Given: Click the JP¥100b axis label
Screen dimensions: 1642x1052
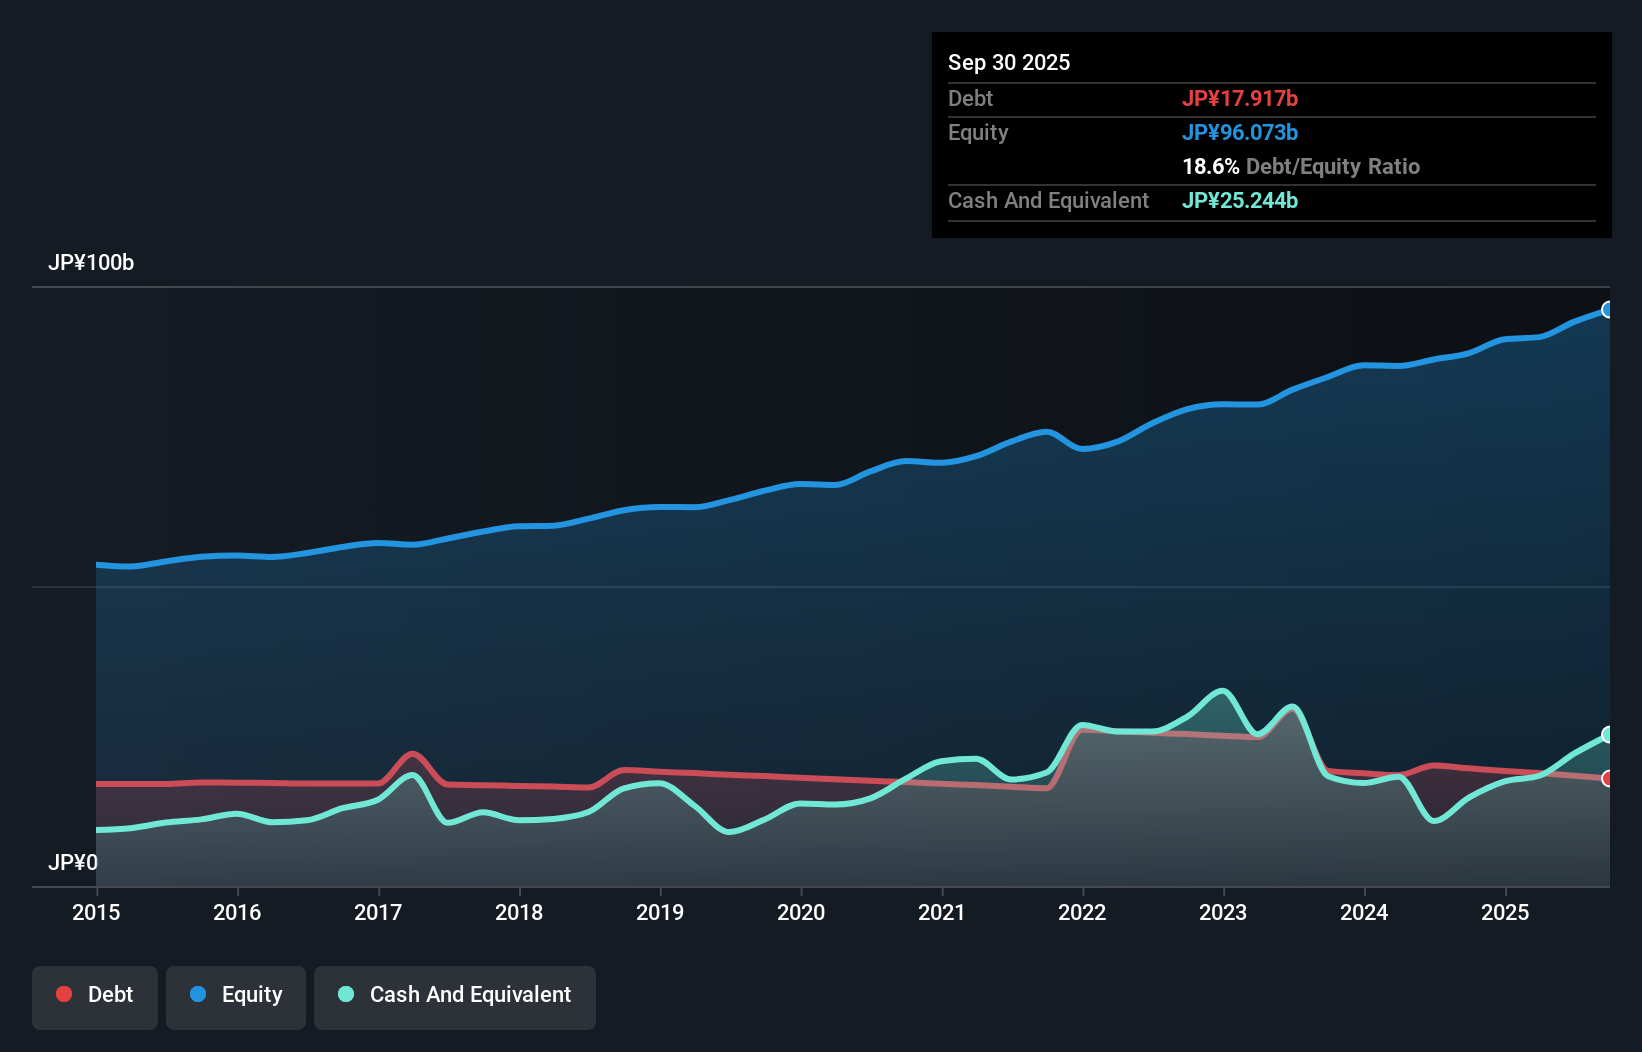Looking at the screenshot, I should pyautogui.click(x=91, y=263).
